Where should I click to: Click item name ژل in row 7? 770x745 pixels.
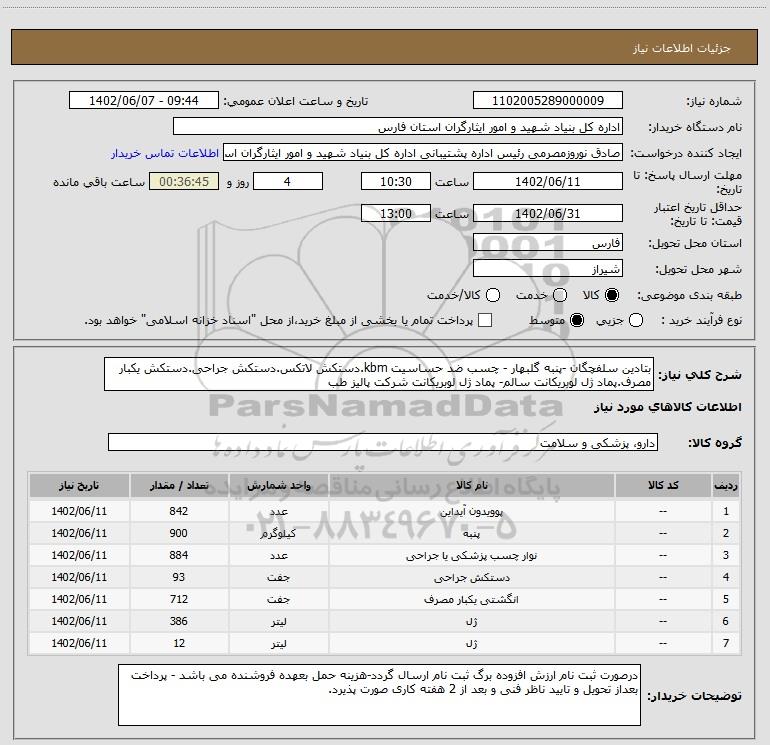(x=471, y=643)
